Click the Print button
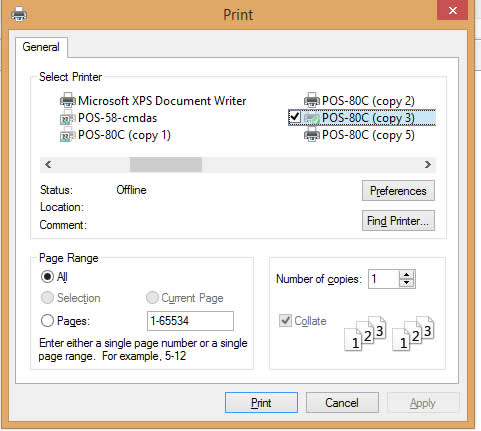 coord(261,403)
